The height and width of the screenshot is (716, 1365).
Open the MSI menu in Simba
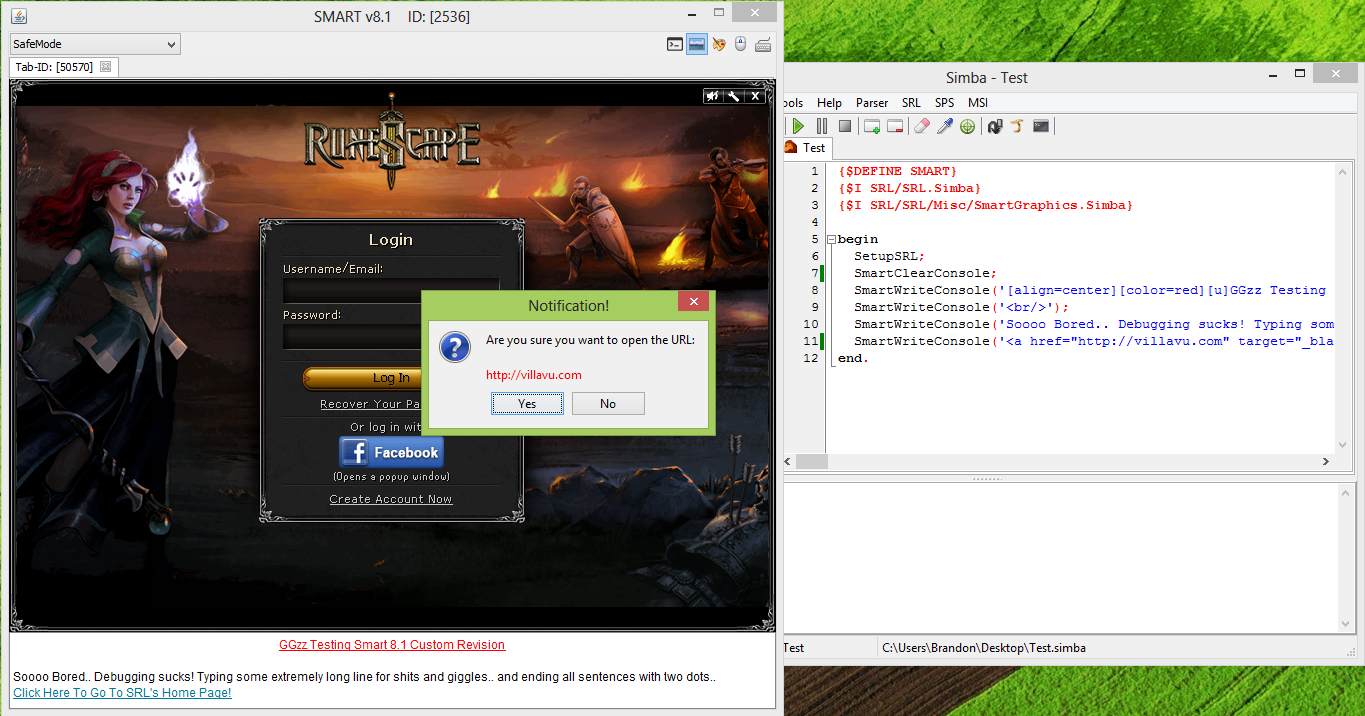(978, 102)
